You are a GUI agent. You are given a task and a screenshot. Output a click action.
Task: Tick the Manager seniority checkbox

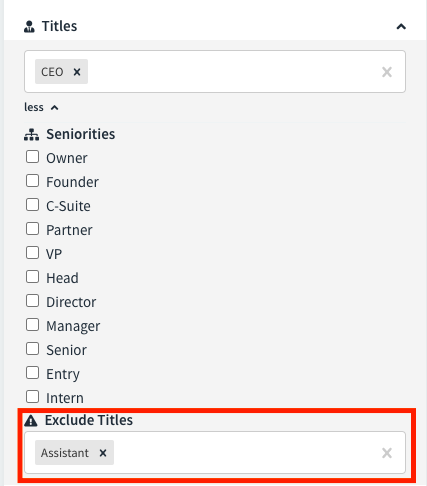32,325
